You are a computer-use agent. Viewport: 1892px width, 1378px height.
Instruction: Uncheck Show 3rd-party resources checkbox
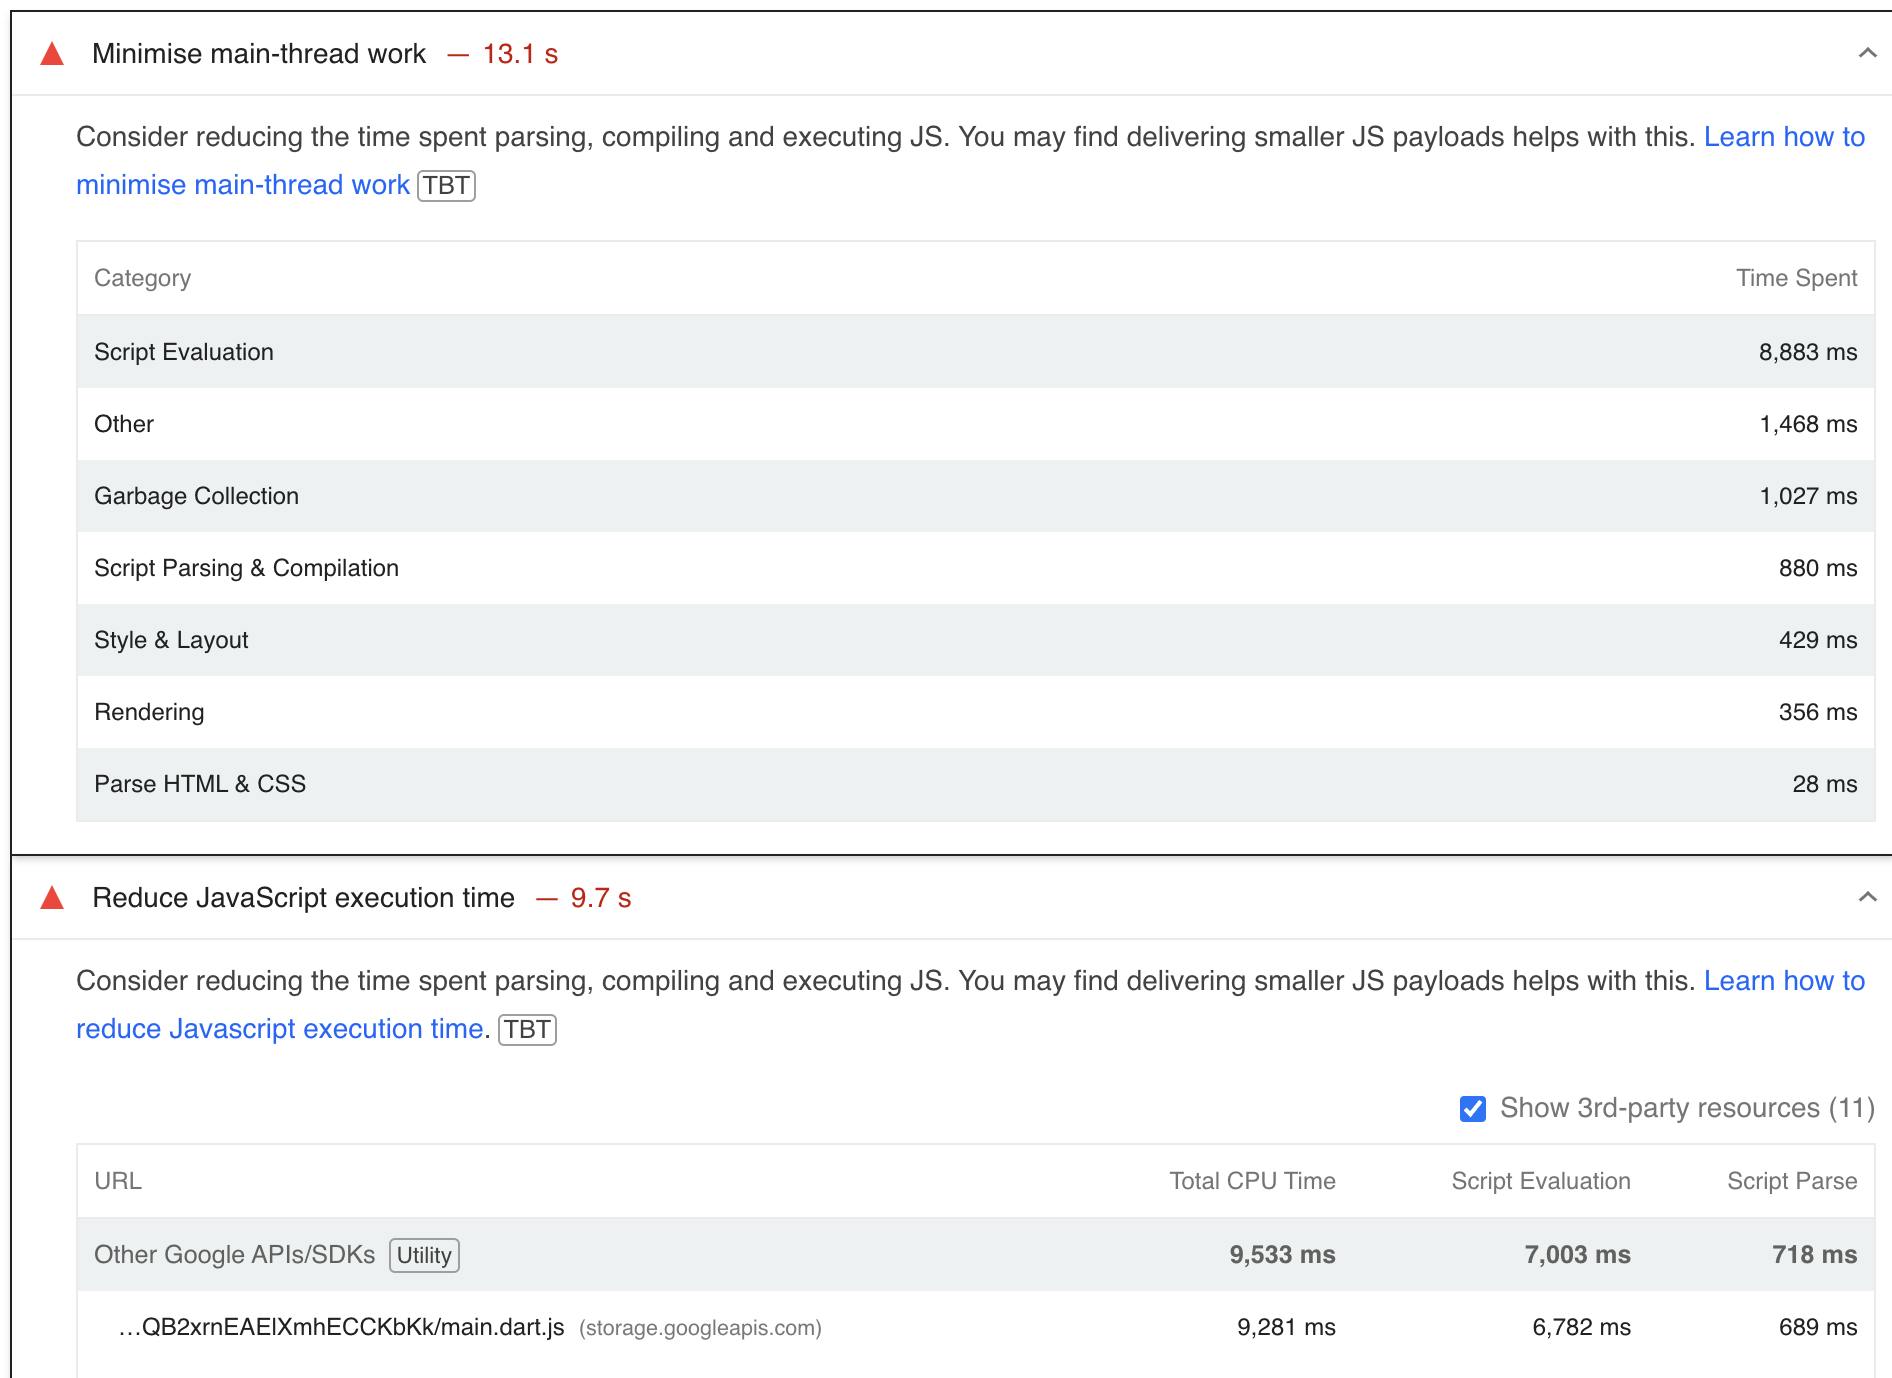pyautogui.click(x=1472, y=1108)
